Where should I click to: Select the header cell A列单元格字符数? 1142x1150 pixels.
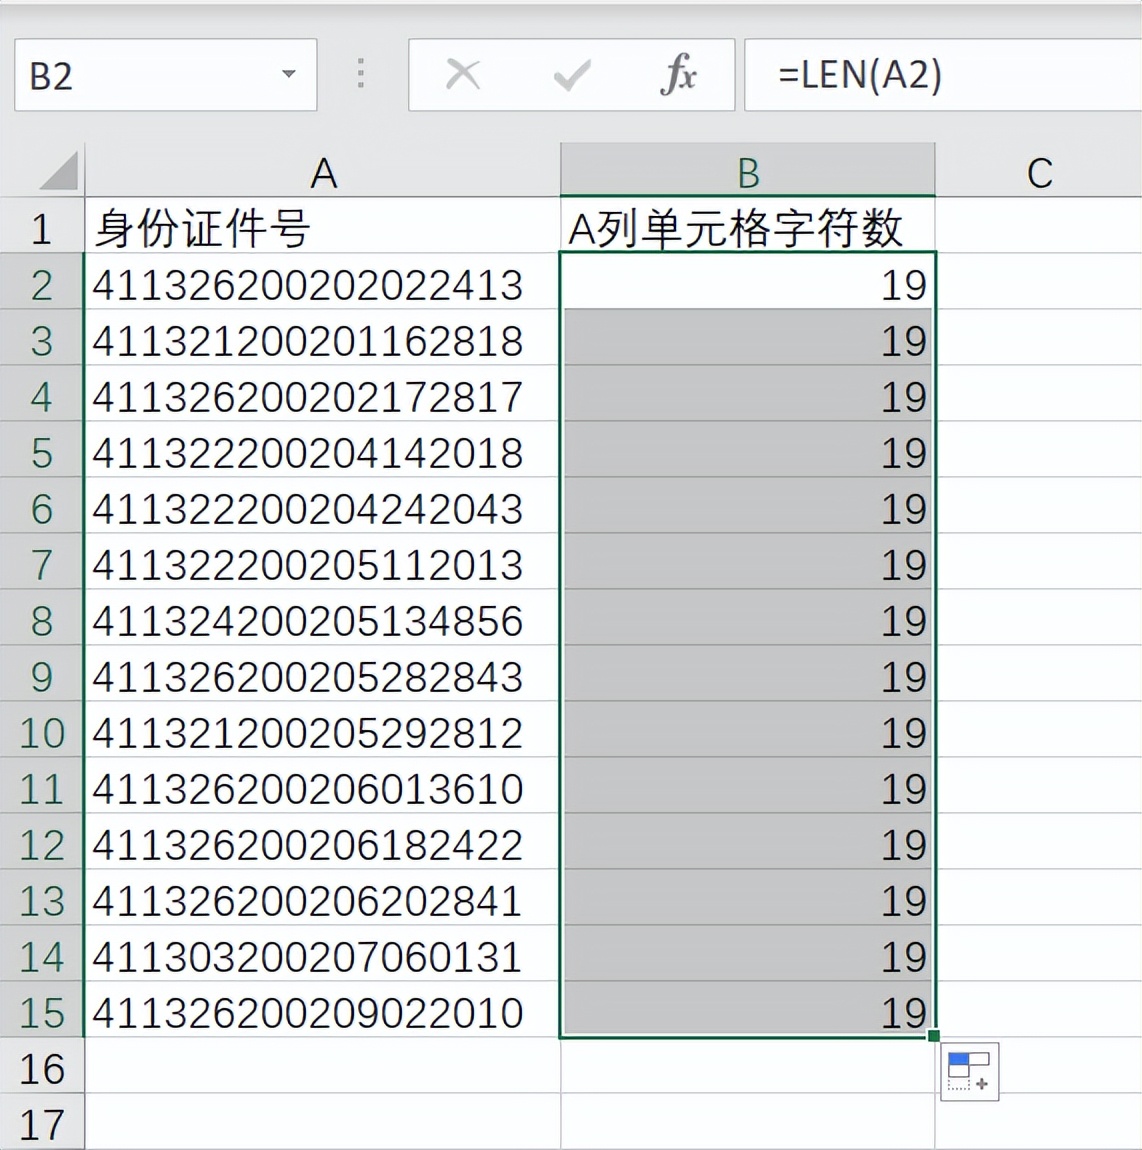tap(747, 227)
